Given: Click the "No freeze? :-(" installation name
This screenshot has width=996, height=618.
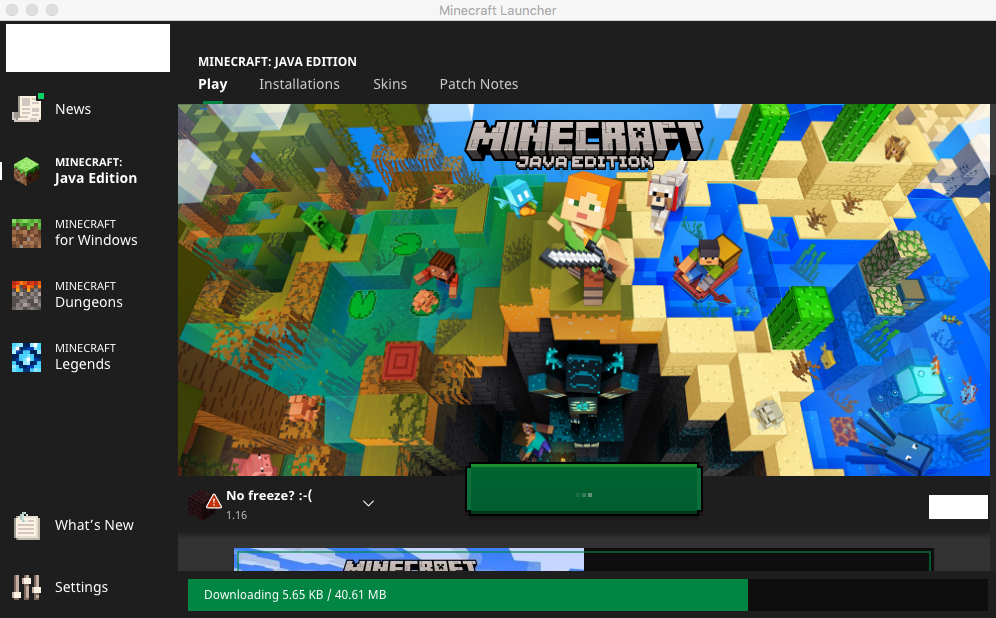Looking at the screenshot, I should tap(269, 495).
